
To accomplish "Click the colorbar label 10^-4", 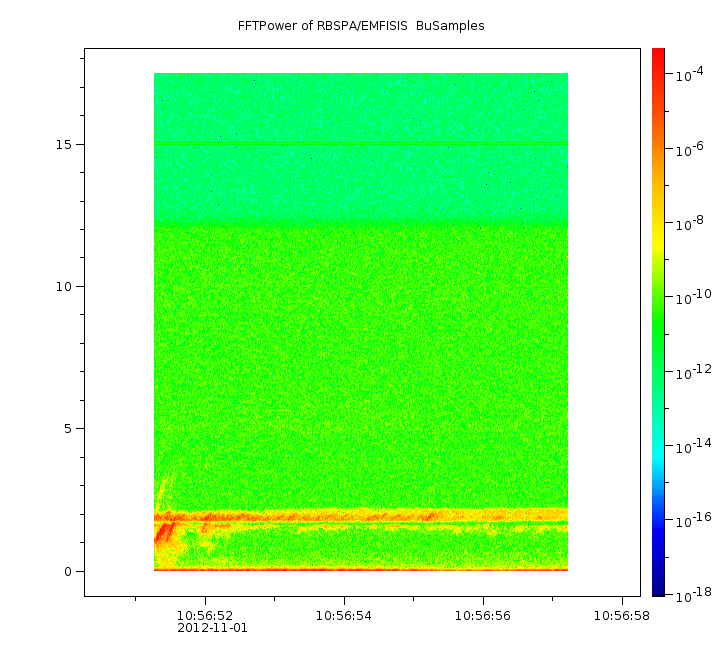I will pos(692,76).
